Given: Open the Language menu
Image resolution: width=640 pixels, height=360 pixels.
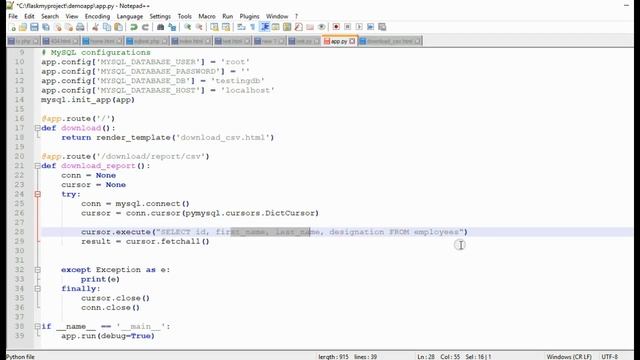Looking at the screenshot, I should [x=130, y=16].
